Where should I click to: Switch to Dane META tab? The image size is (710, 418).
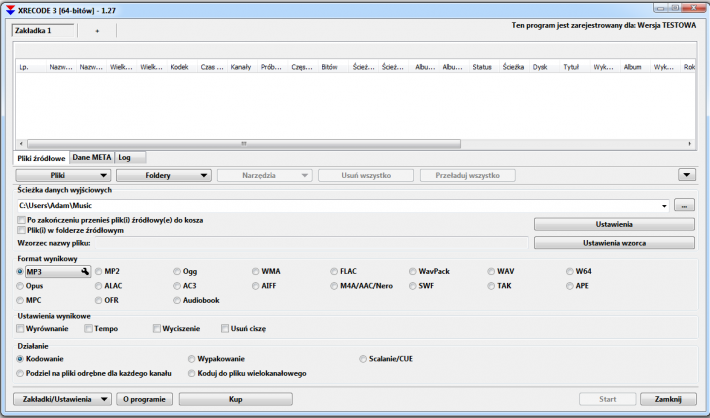pyautogui.click(x=91, y=157)
